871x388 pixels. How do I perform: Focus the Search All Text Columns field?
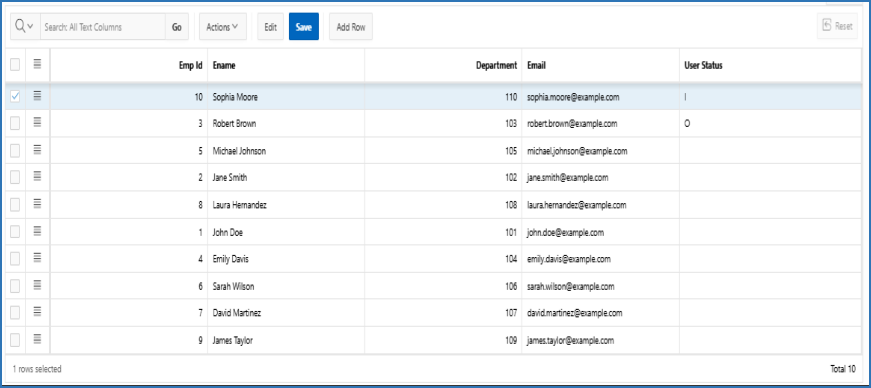tap(103, 27)
